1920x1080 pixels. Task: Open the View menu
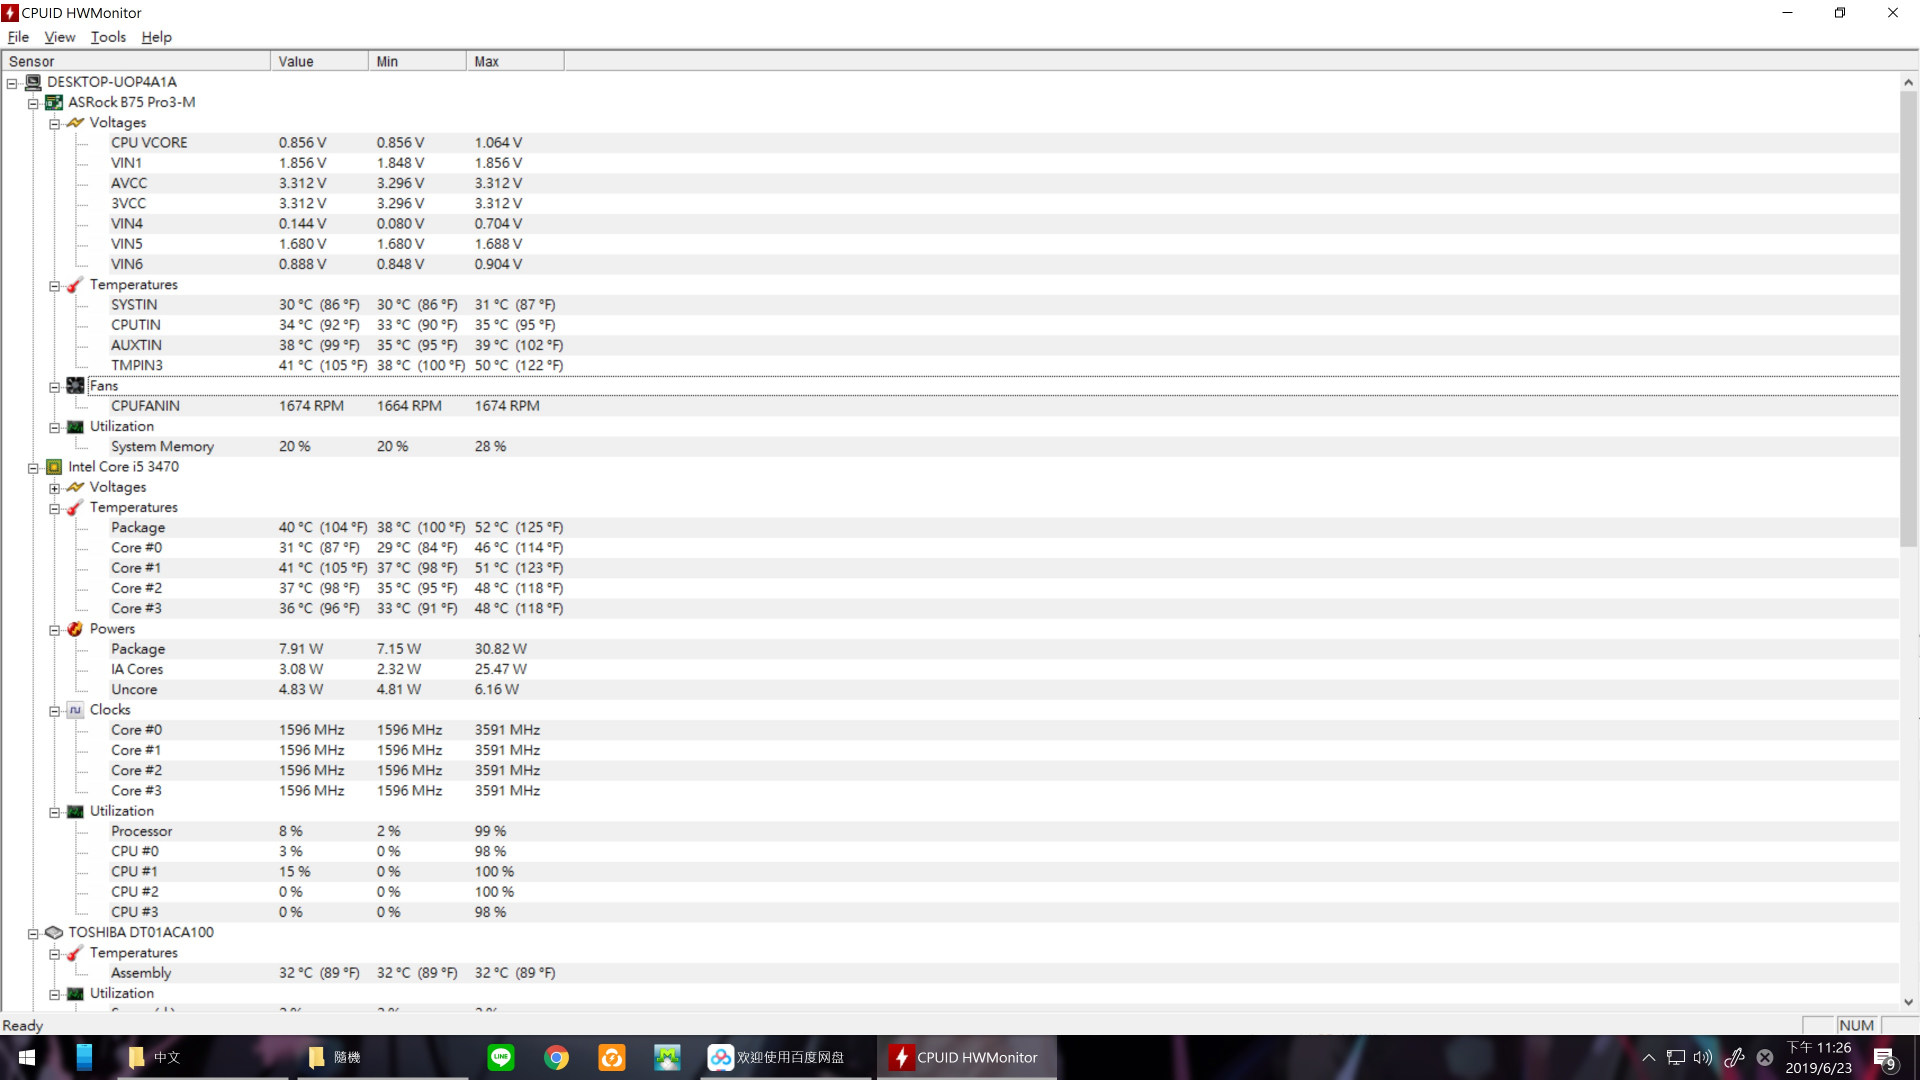(59, 37)
